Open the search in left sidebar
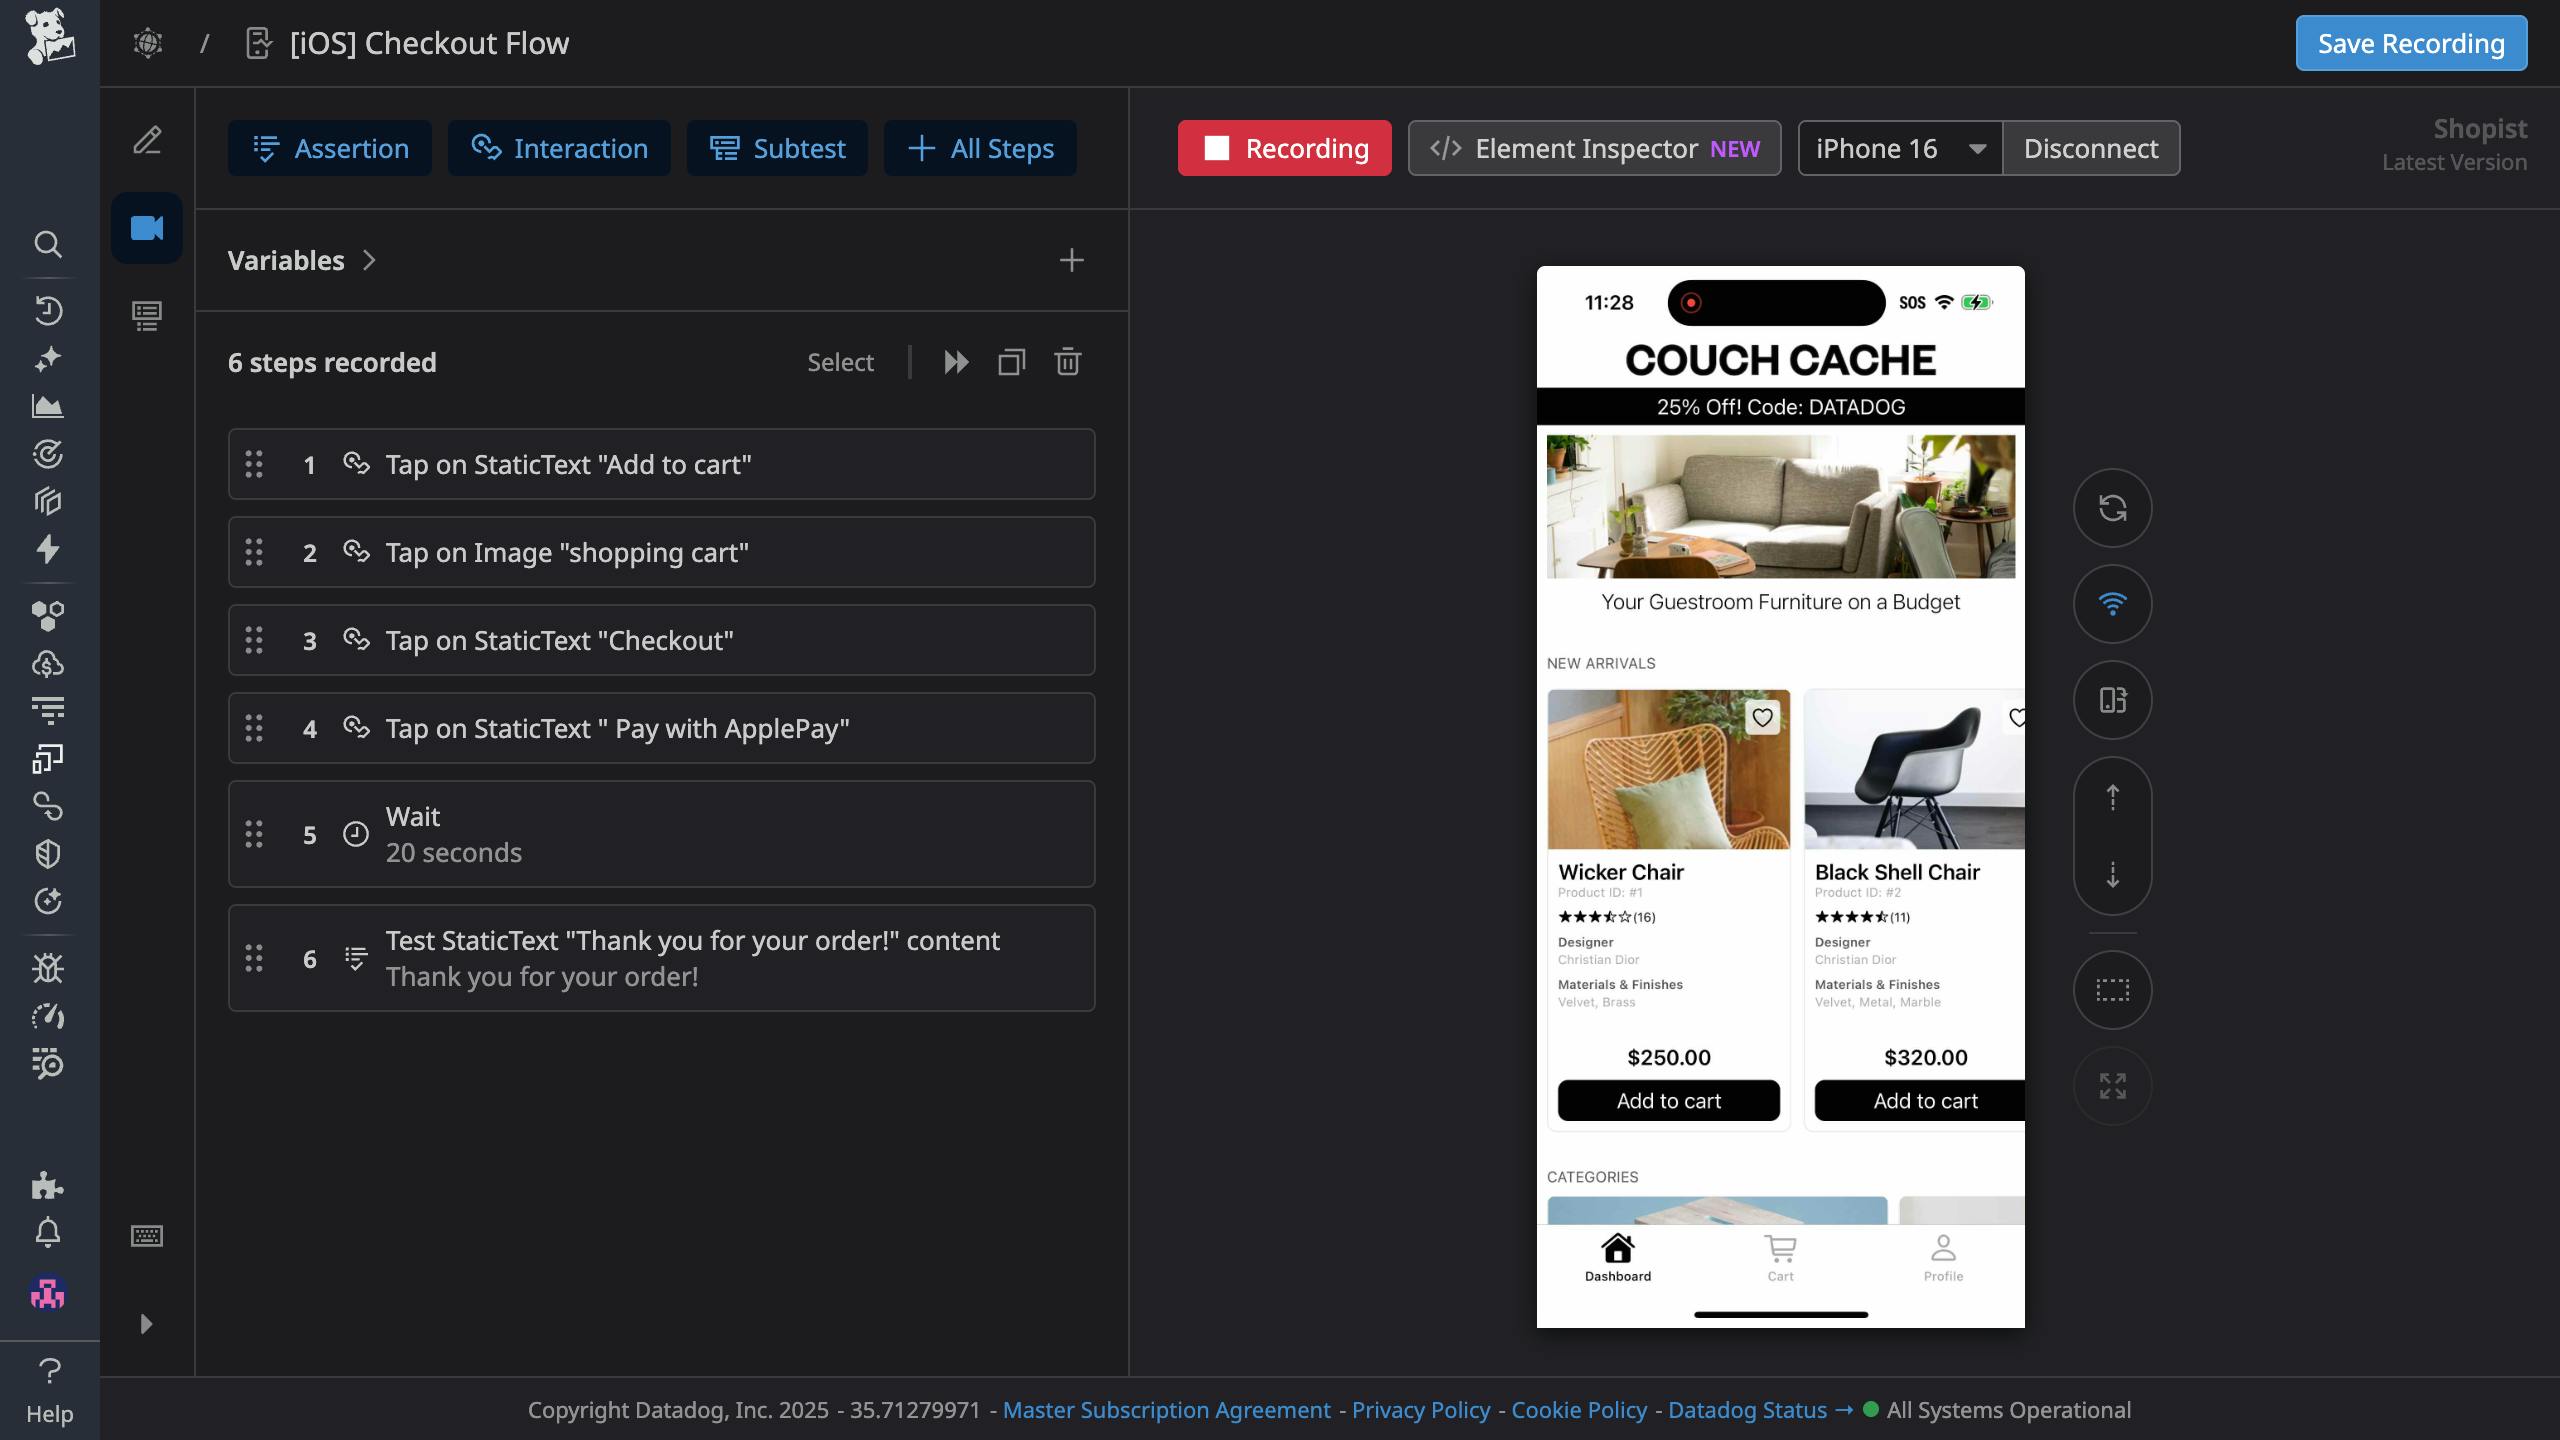2560x1440 pixels. pyautogui.click(x=47, y=245)
